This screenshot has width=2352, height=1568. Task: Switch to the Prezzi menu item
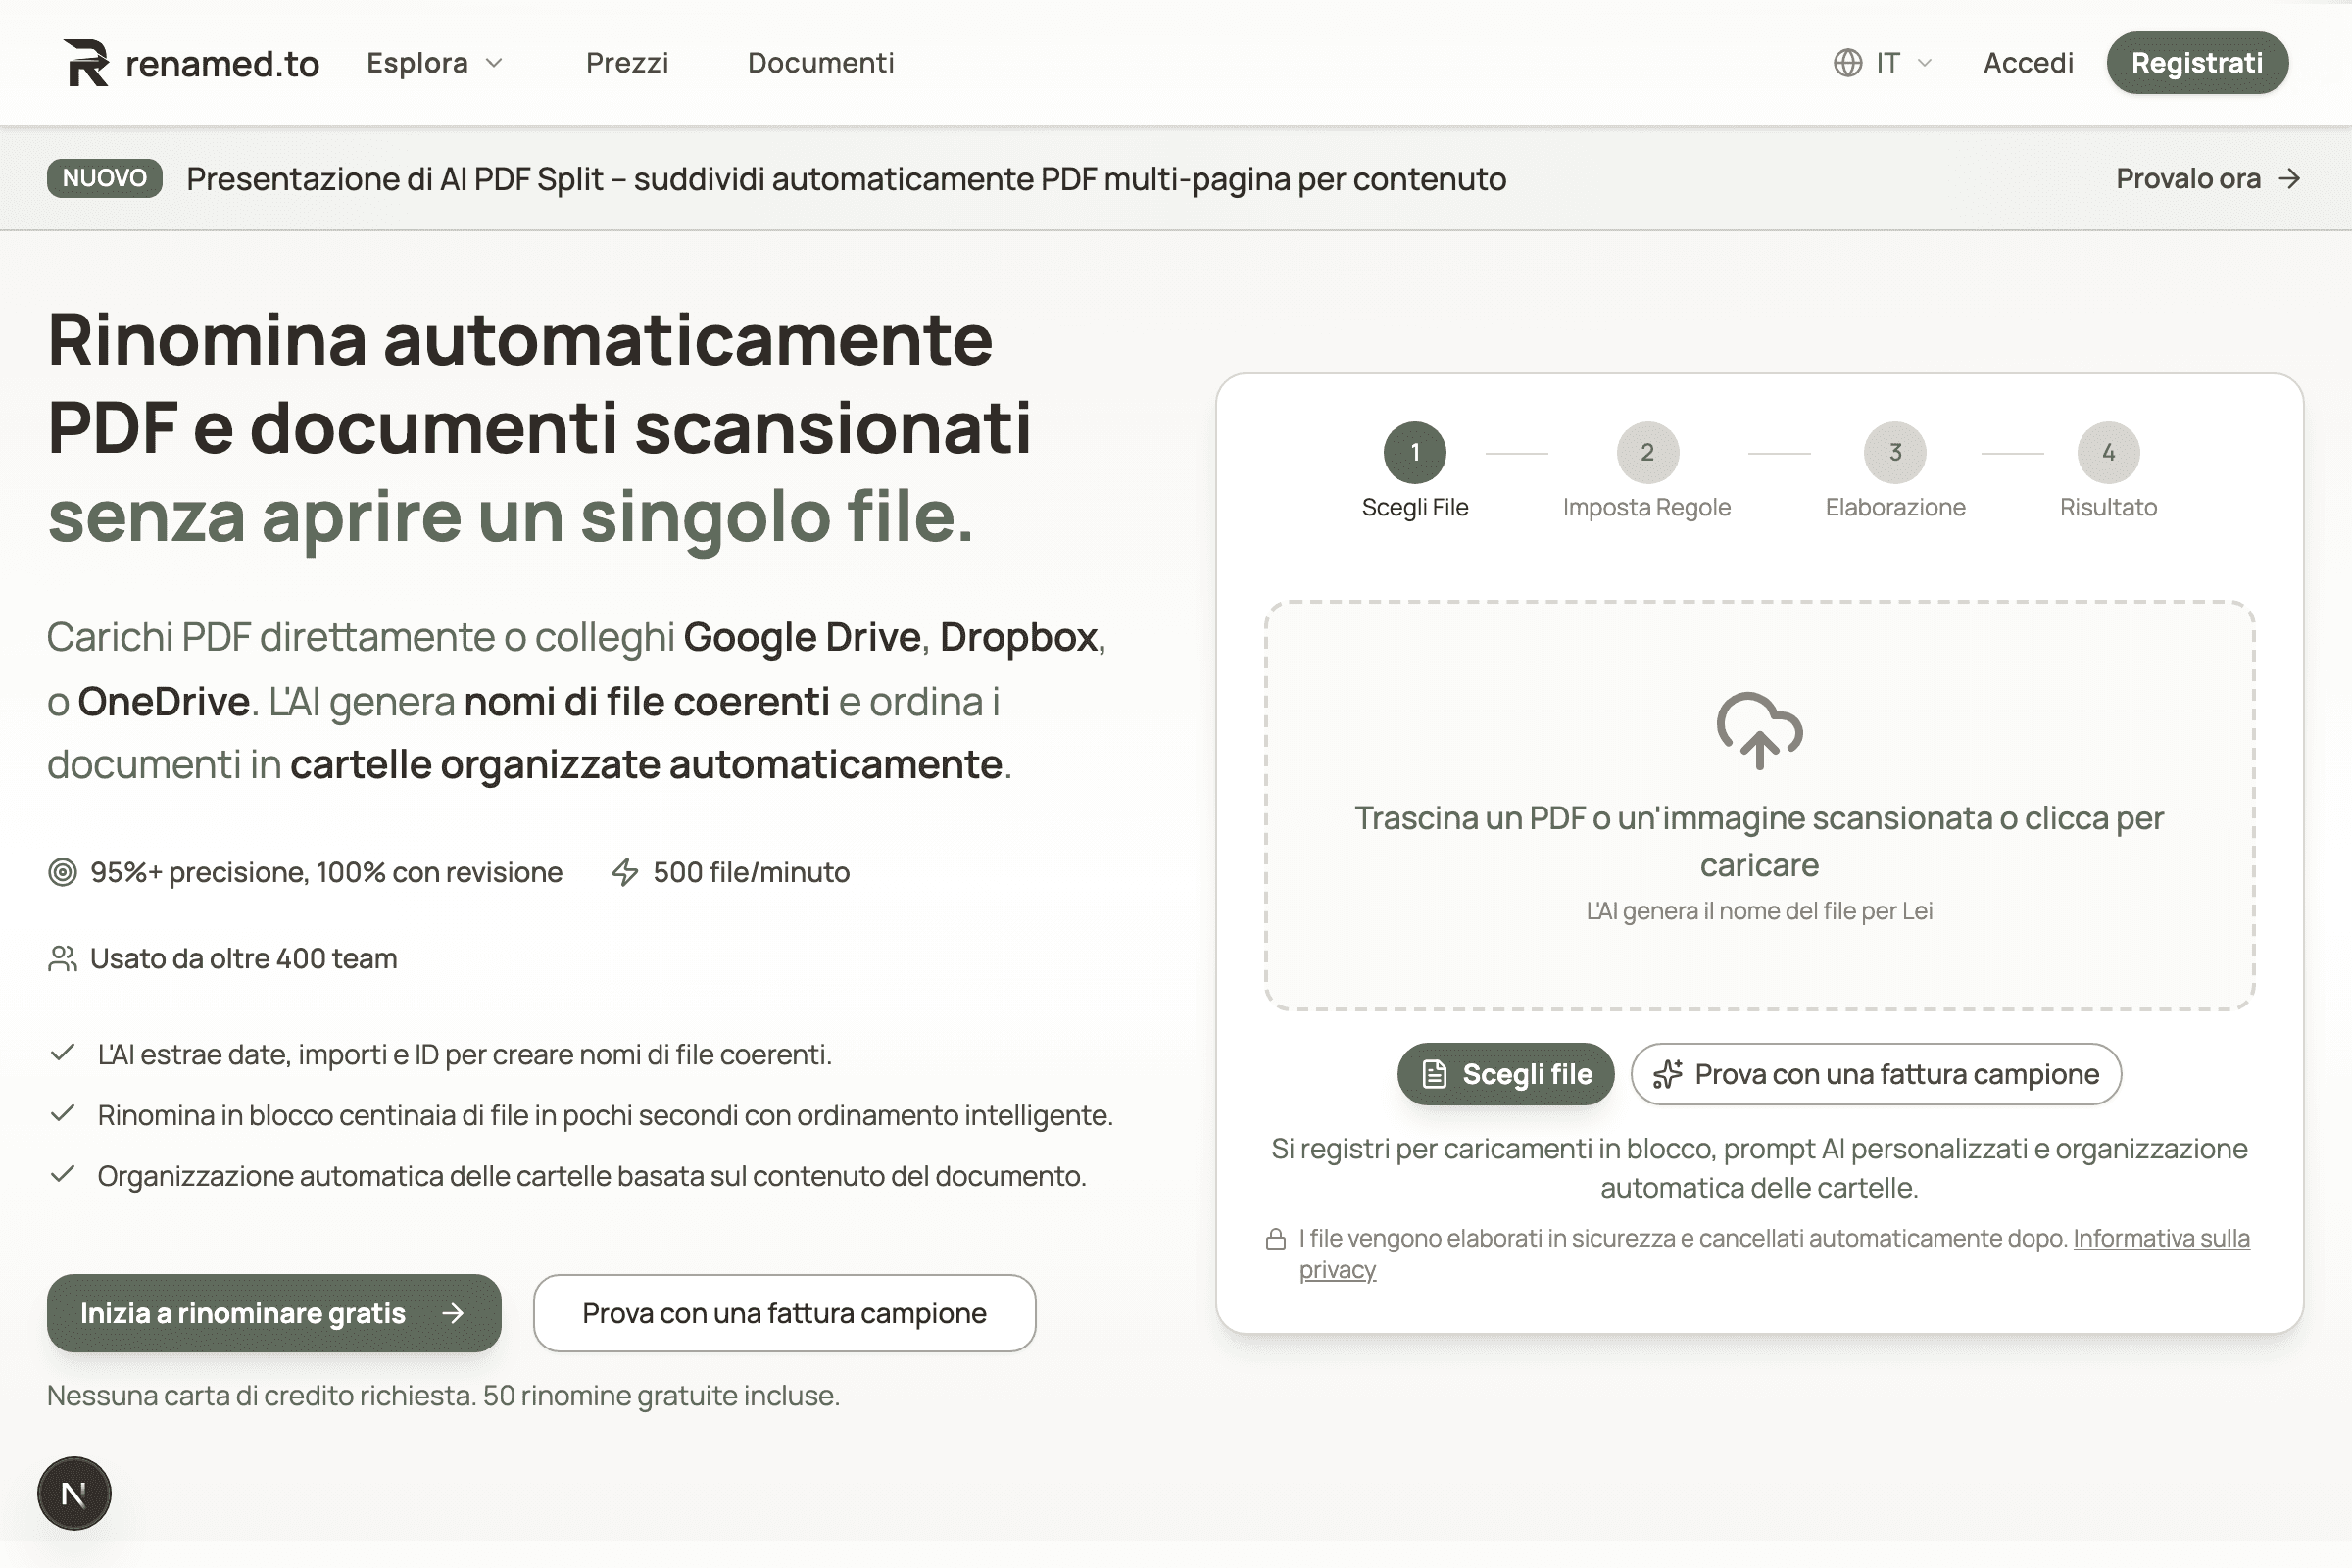[627, 62]
